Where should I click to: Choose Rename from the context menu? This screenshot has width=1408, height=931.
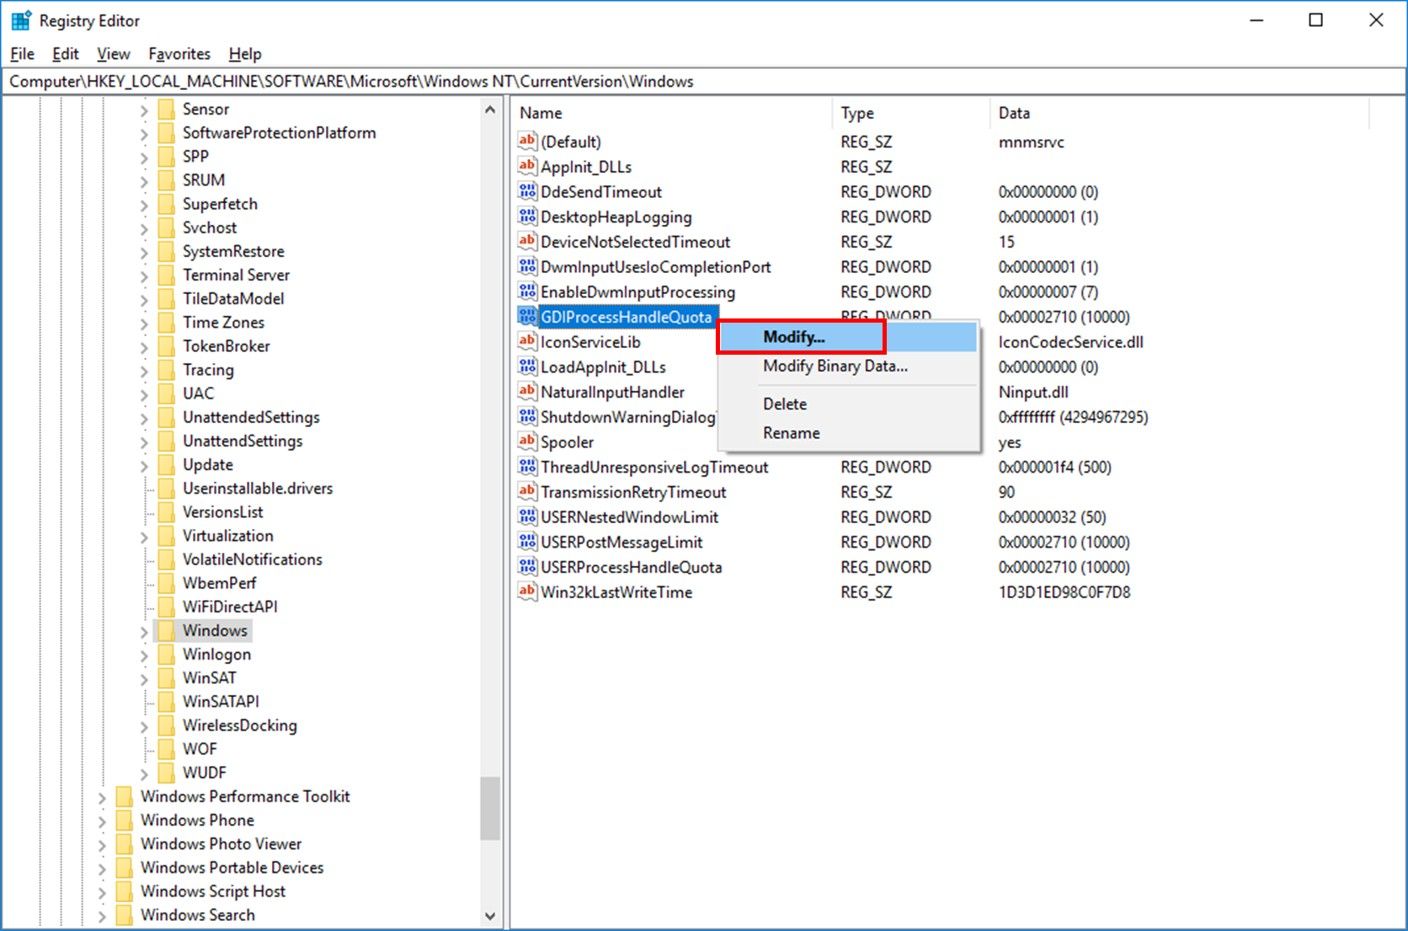(x=848, y=433)
